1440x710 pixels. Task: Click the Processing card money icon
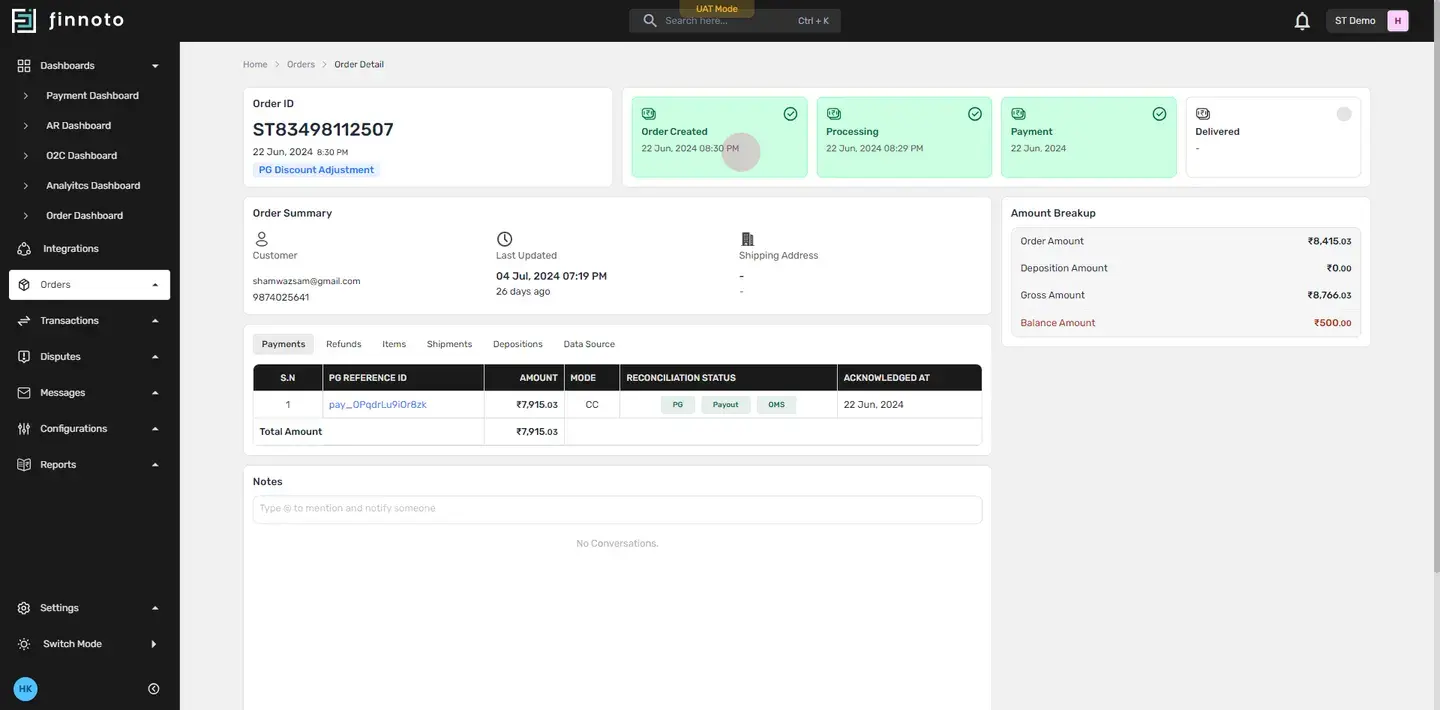coord(833,114)
